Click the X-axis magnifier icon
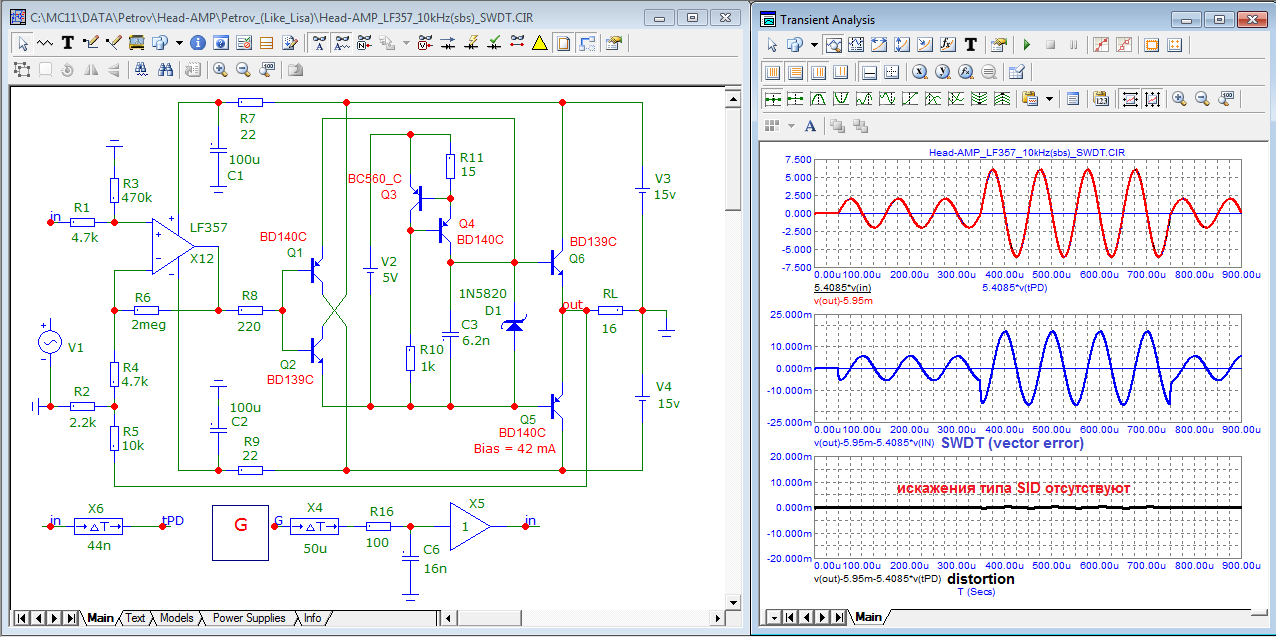The image size is (1276, 638). pos(918,72)
